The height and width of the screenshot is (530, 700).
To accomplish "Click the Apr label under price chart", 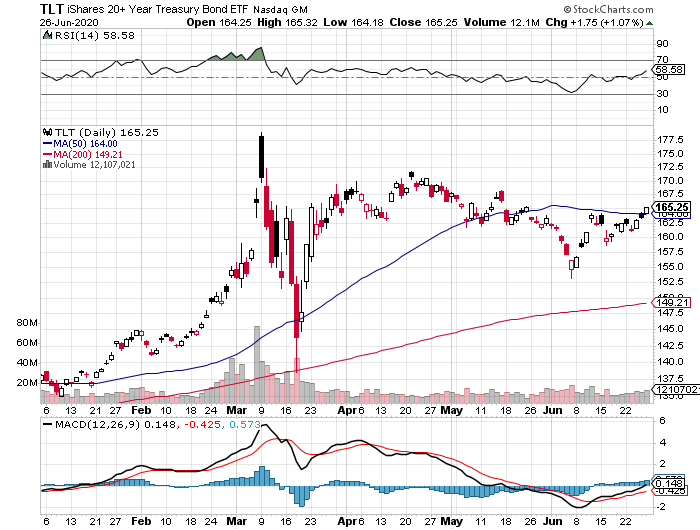I will [346, 410].
